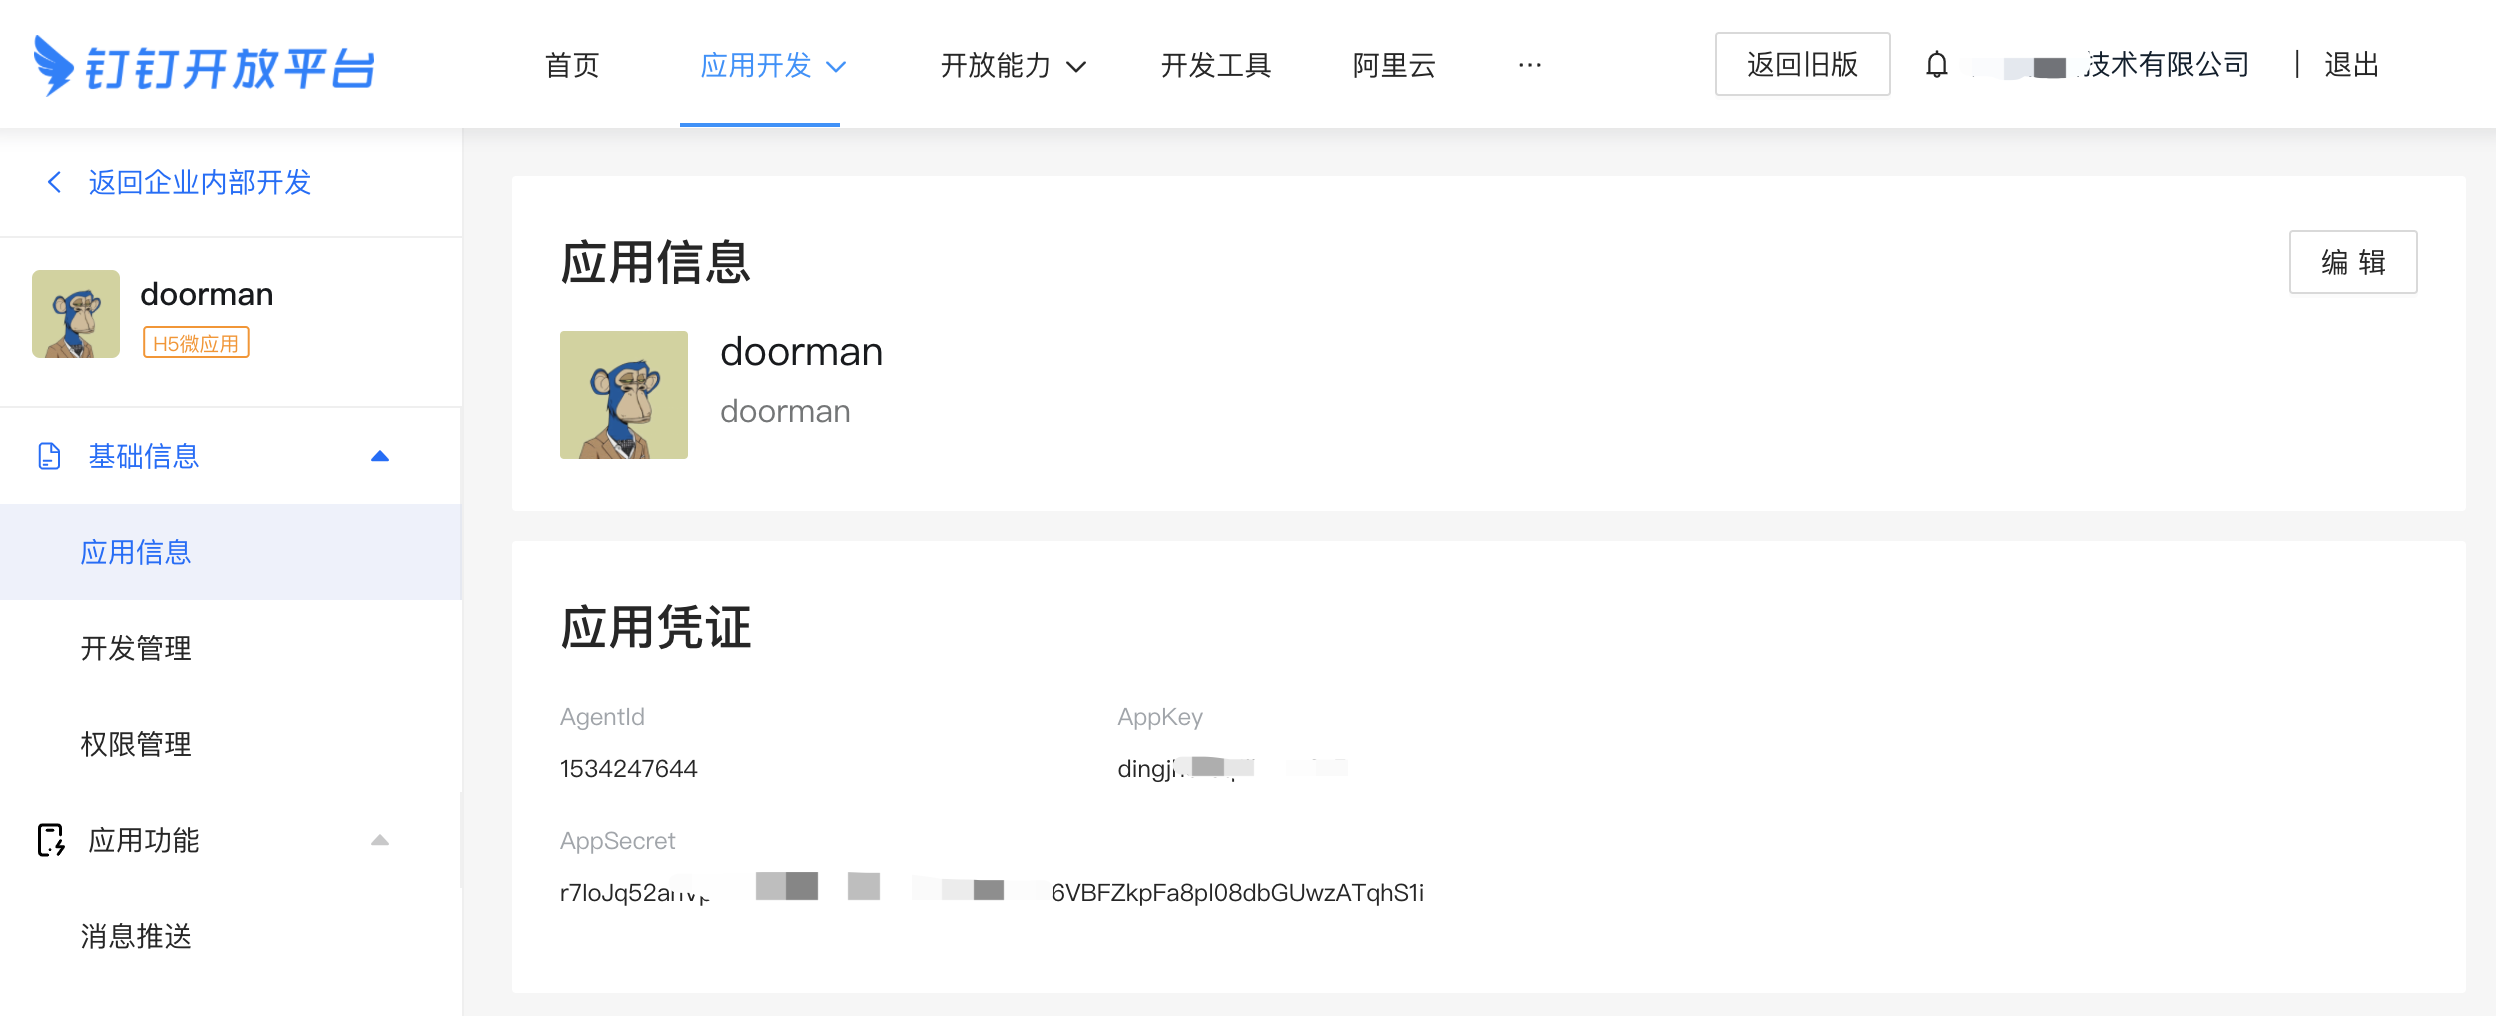Click the DingTalk open platform logo
Image resolution: width=2496 pixels, height=1016 pixels.
point(204,66)
